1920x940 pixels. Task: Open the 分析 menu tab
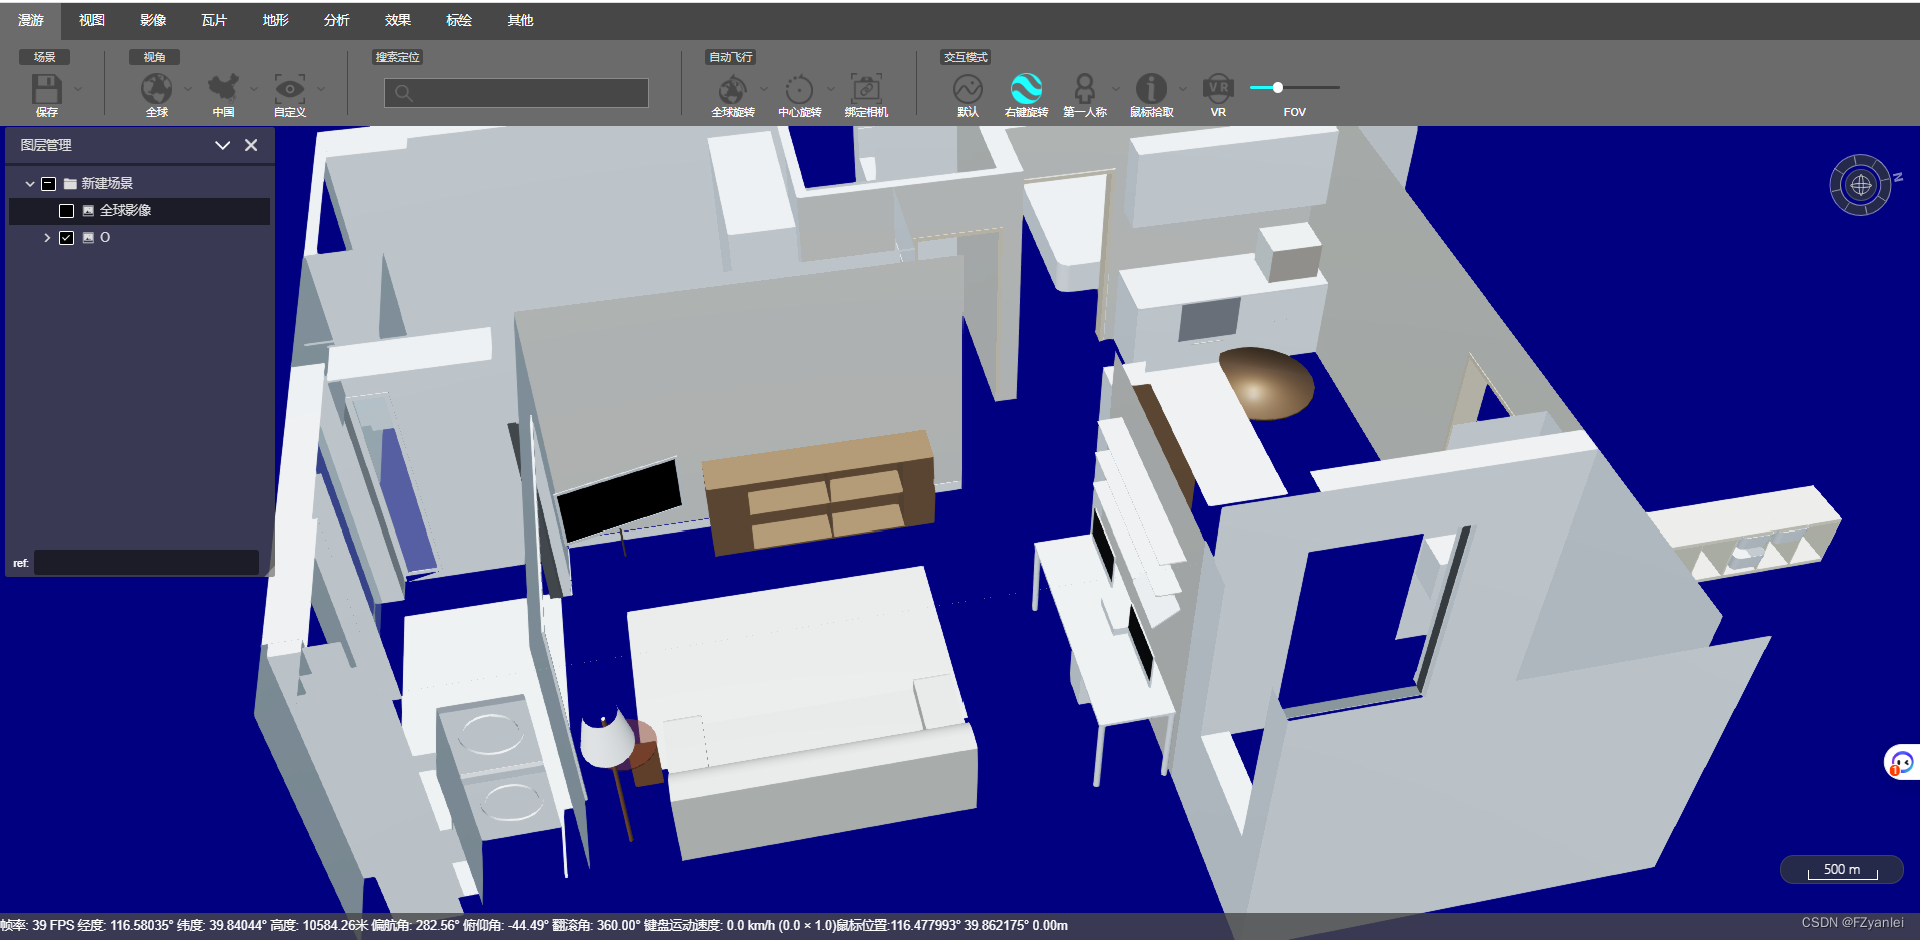pyautogui.click(x=336, y=20)
